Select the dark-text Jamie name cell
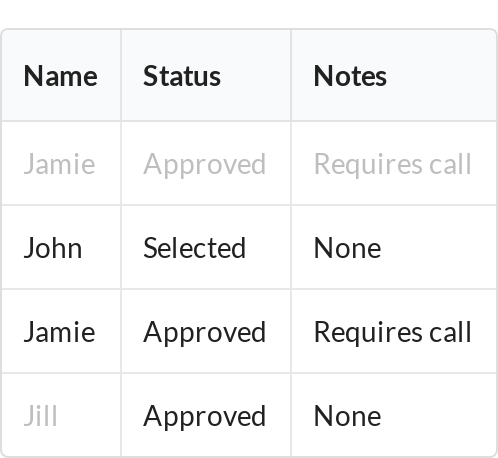 coord(61,331)
